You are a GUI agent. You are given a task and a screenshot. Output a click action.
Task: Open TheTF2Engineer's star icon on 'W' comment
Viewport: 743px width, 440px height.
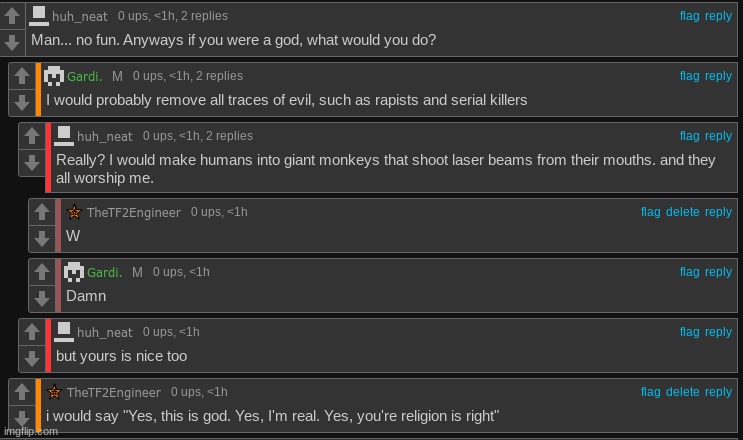point(74,212)
